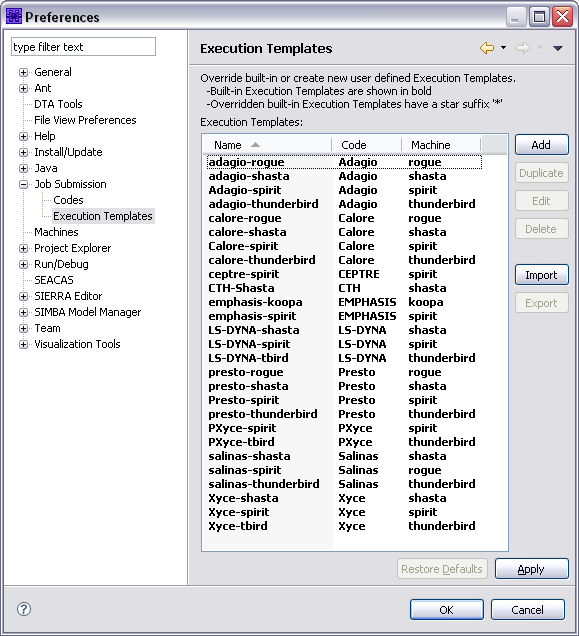Viewport: 579px width, 636px height.
Task: Select Execution Templates tree item
Action: [x=103, y=216]
